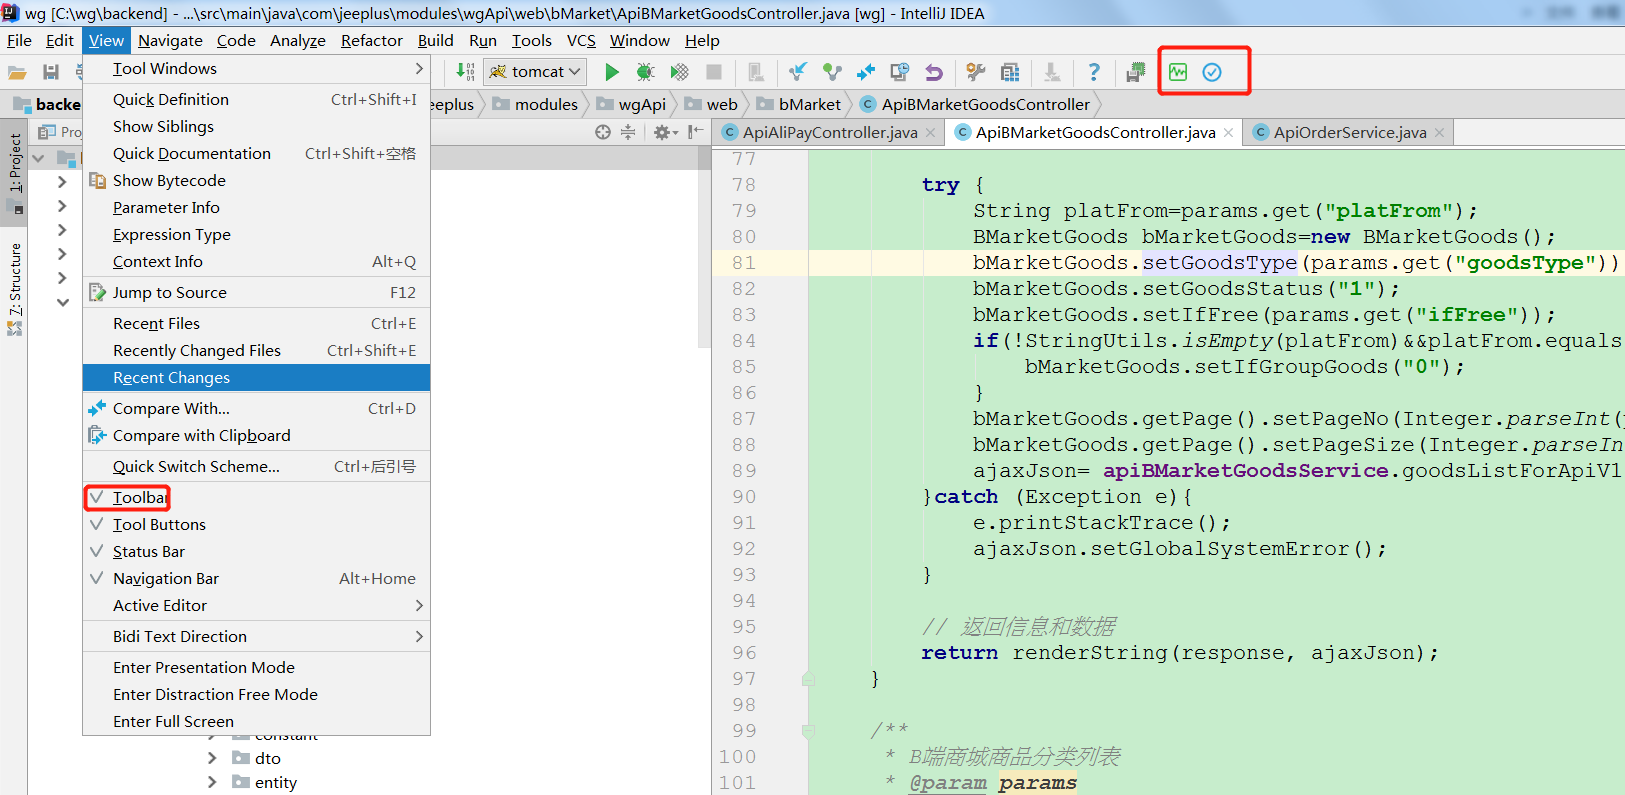1625x795 pixels.
Task: Click the gray Stop square icon
Action: (714, 72)
